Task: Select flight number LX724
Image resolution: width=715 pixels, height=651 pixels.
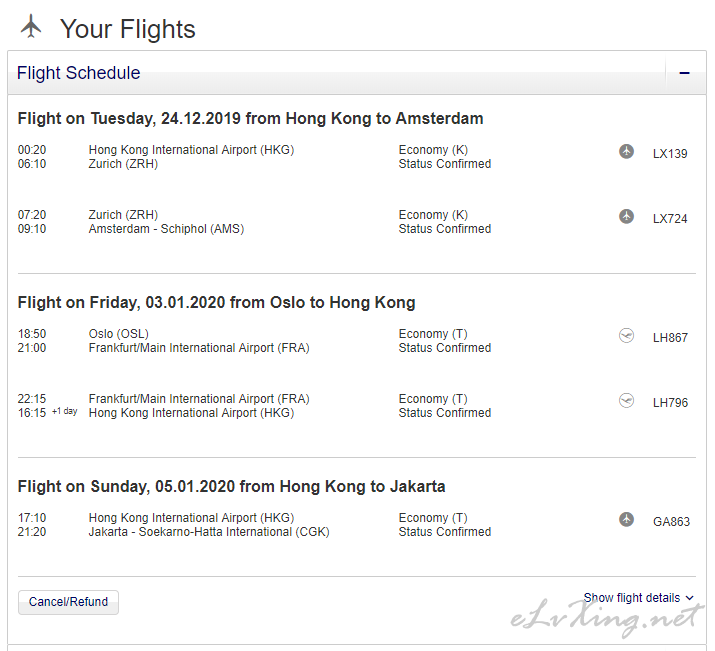Action: [670, 219]
